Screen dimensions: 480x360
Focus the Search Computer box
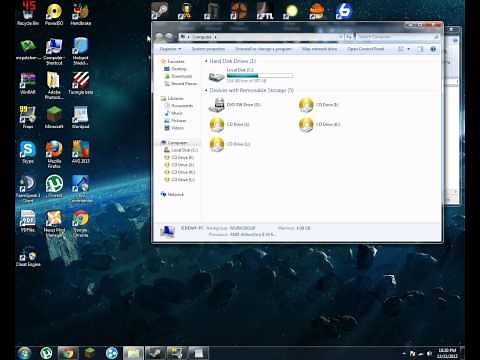398,37
